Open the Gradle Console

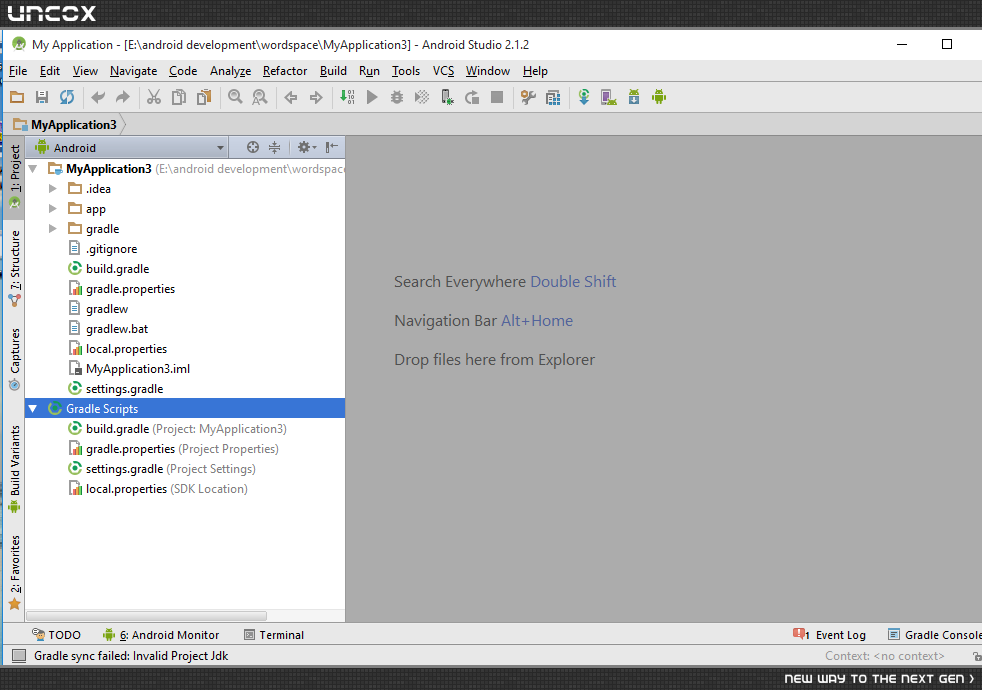coord(934,635)
